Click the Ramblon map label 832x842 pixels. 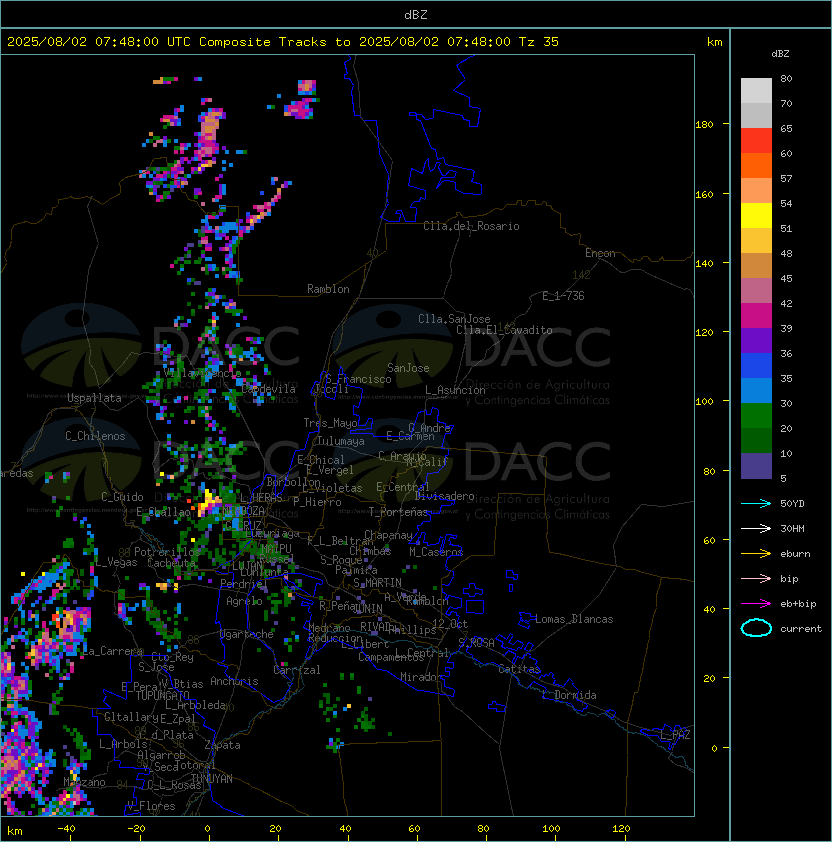[x=328, y=289]
